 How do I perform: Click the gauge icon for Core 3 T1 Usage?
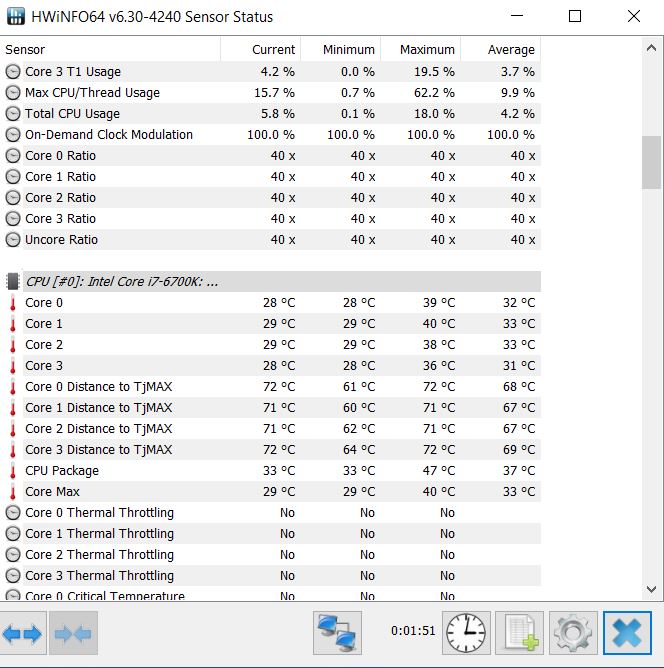pyautogui.click(x=13, y=72)
